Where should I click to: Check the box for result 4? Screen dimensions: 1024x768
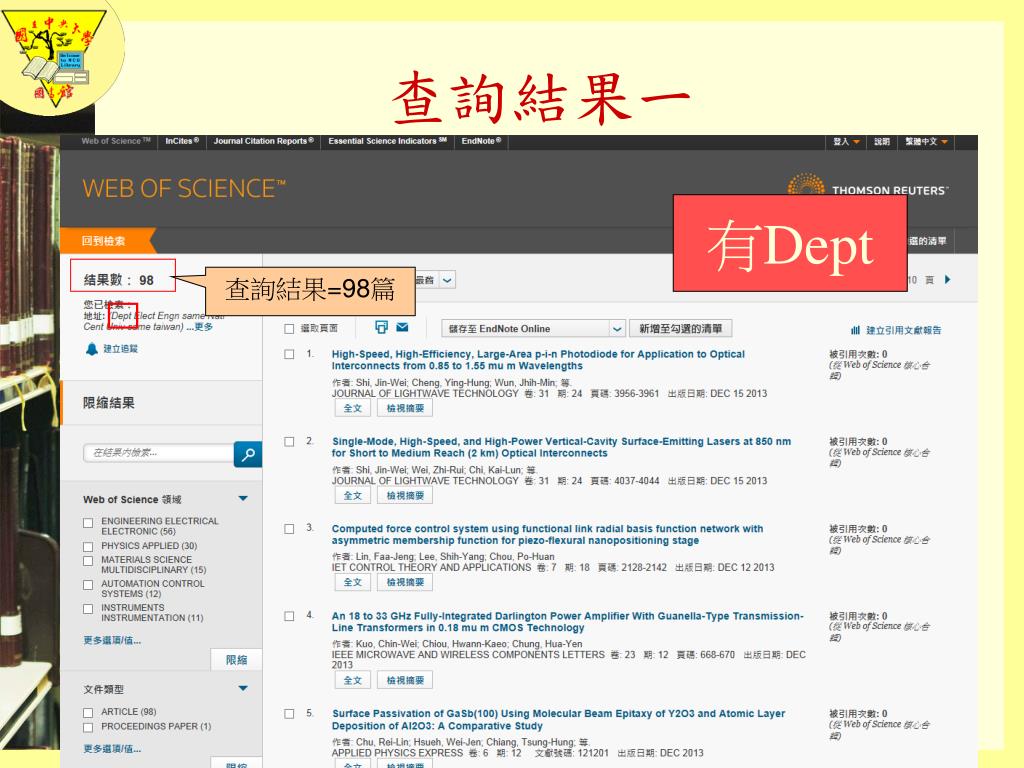(289, 616)
